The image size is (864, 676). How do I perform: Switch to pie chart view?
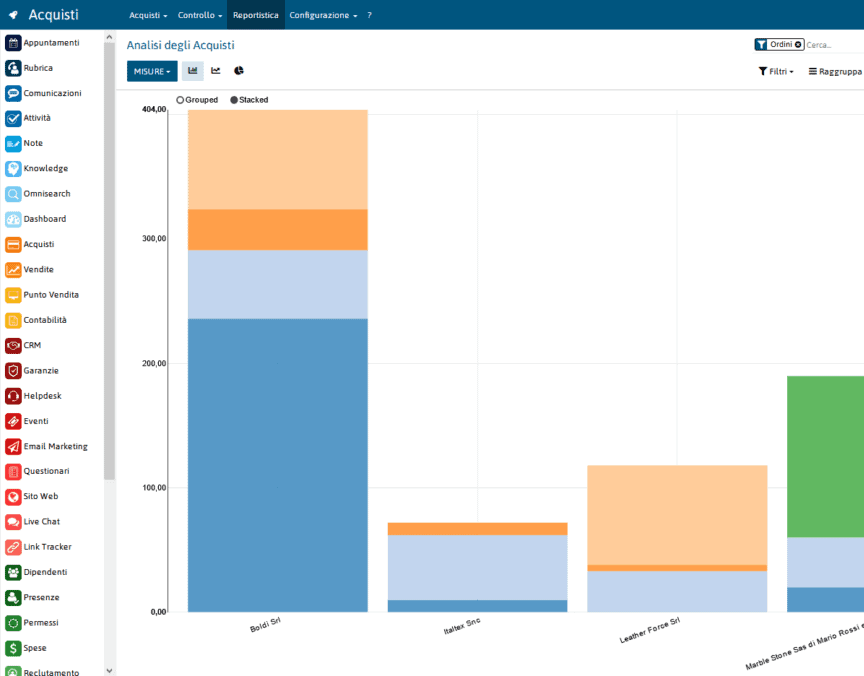click(239, 71)
